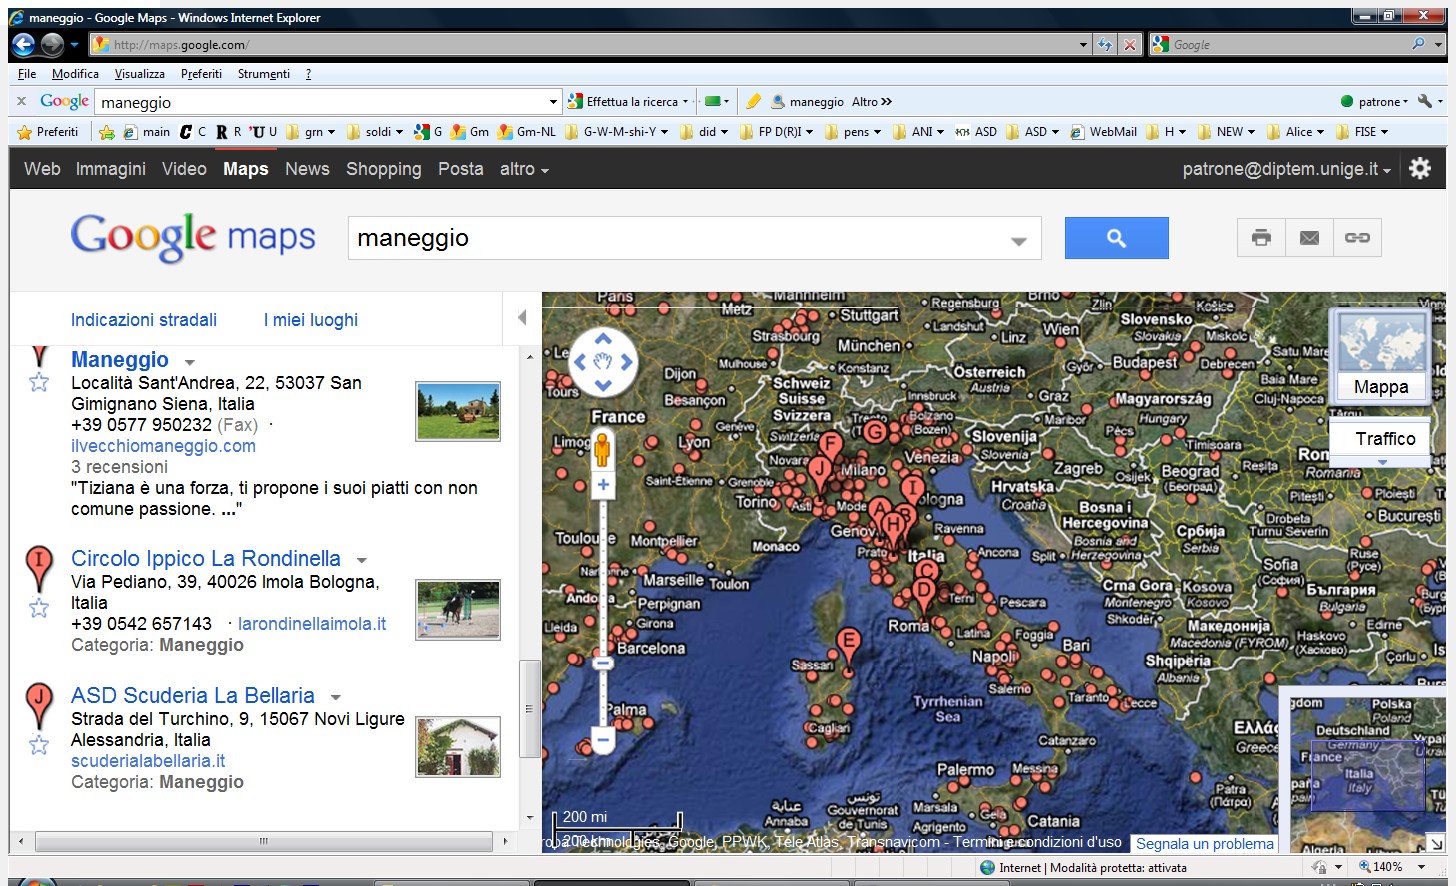Pan the map right with arrow control
Image resolution: width=1456 pixels, height=886 pixels.
(x=626, y=362)
